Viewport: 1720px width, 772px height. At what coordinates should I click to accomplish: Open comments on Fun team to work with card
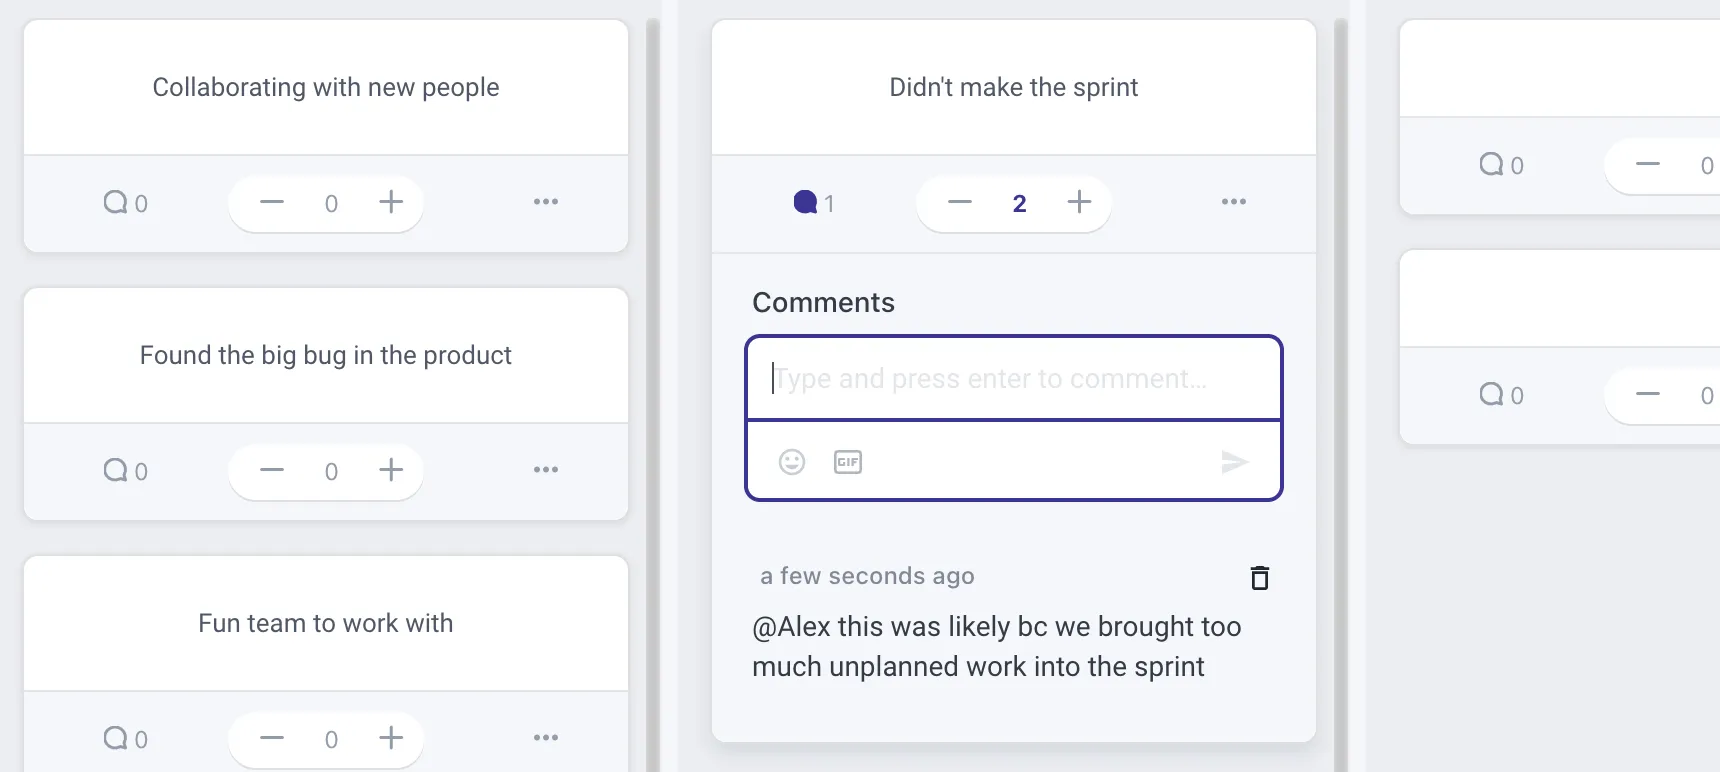tap(124, 739)
